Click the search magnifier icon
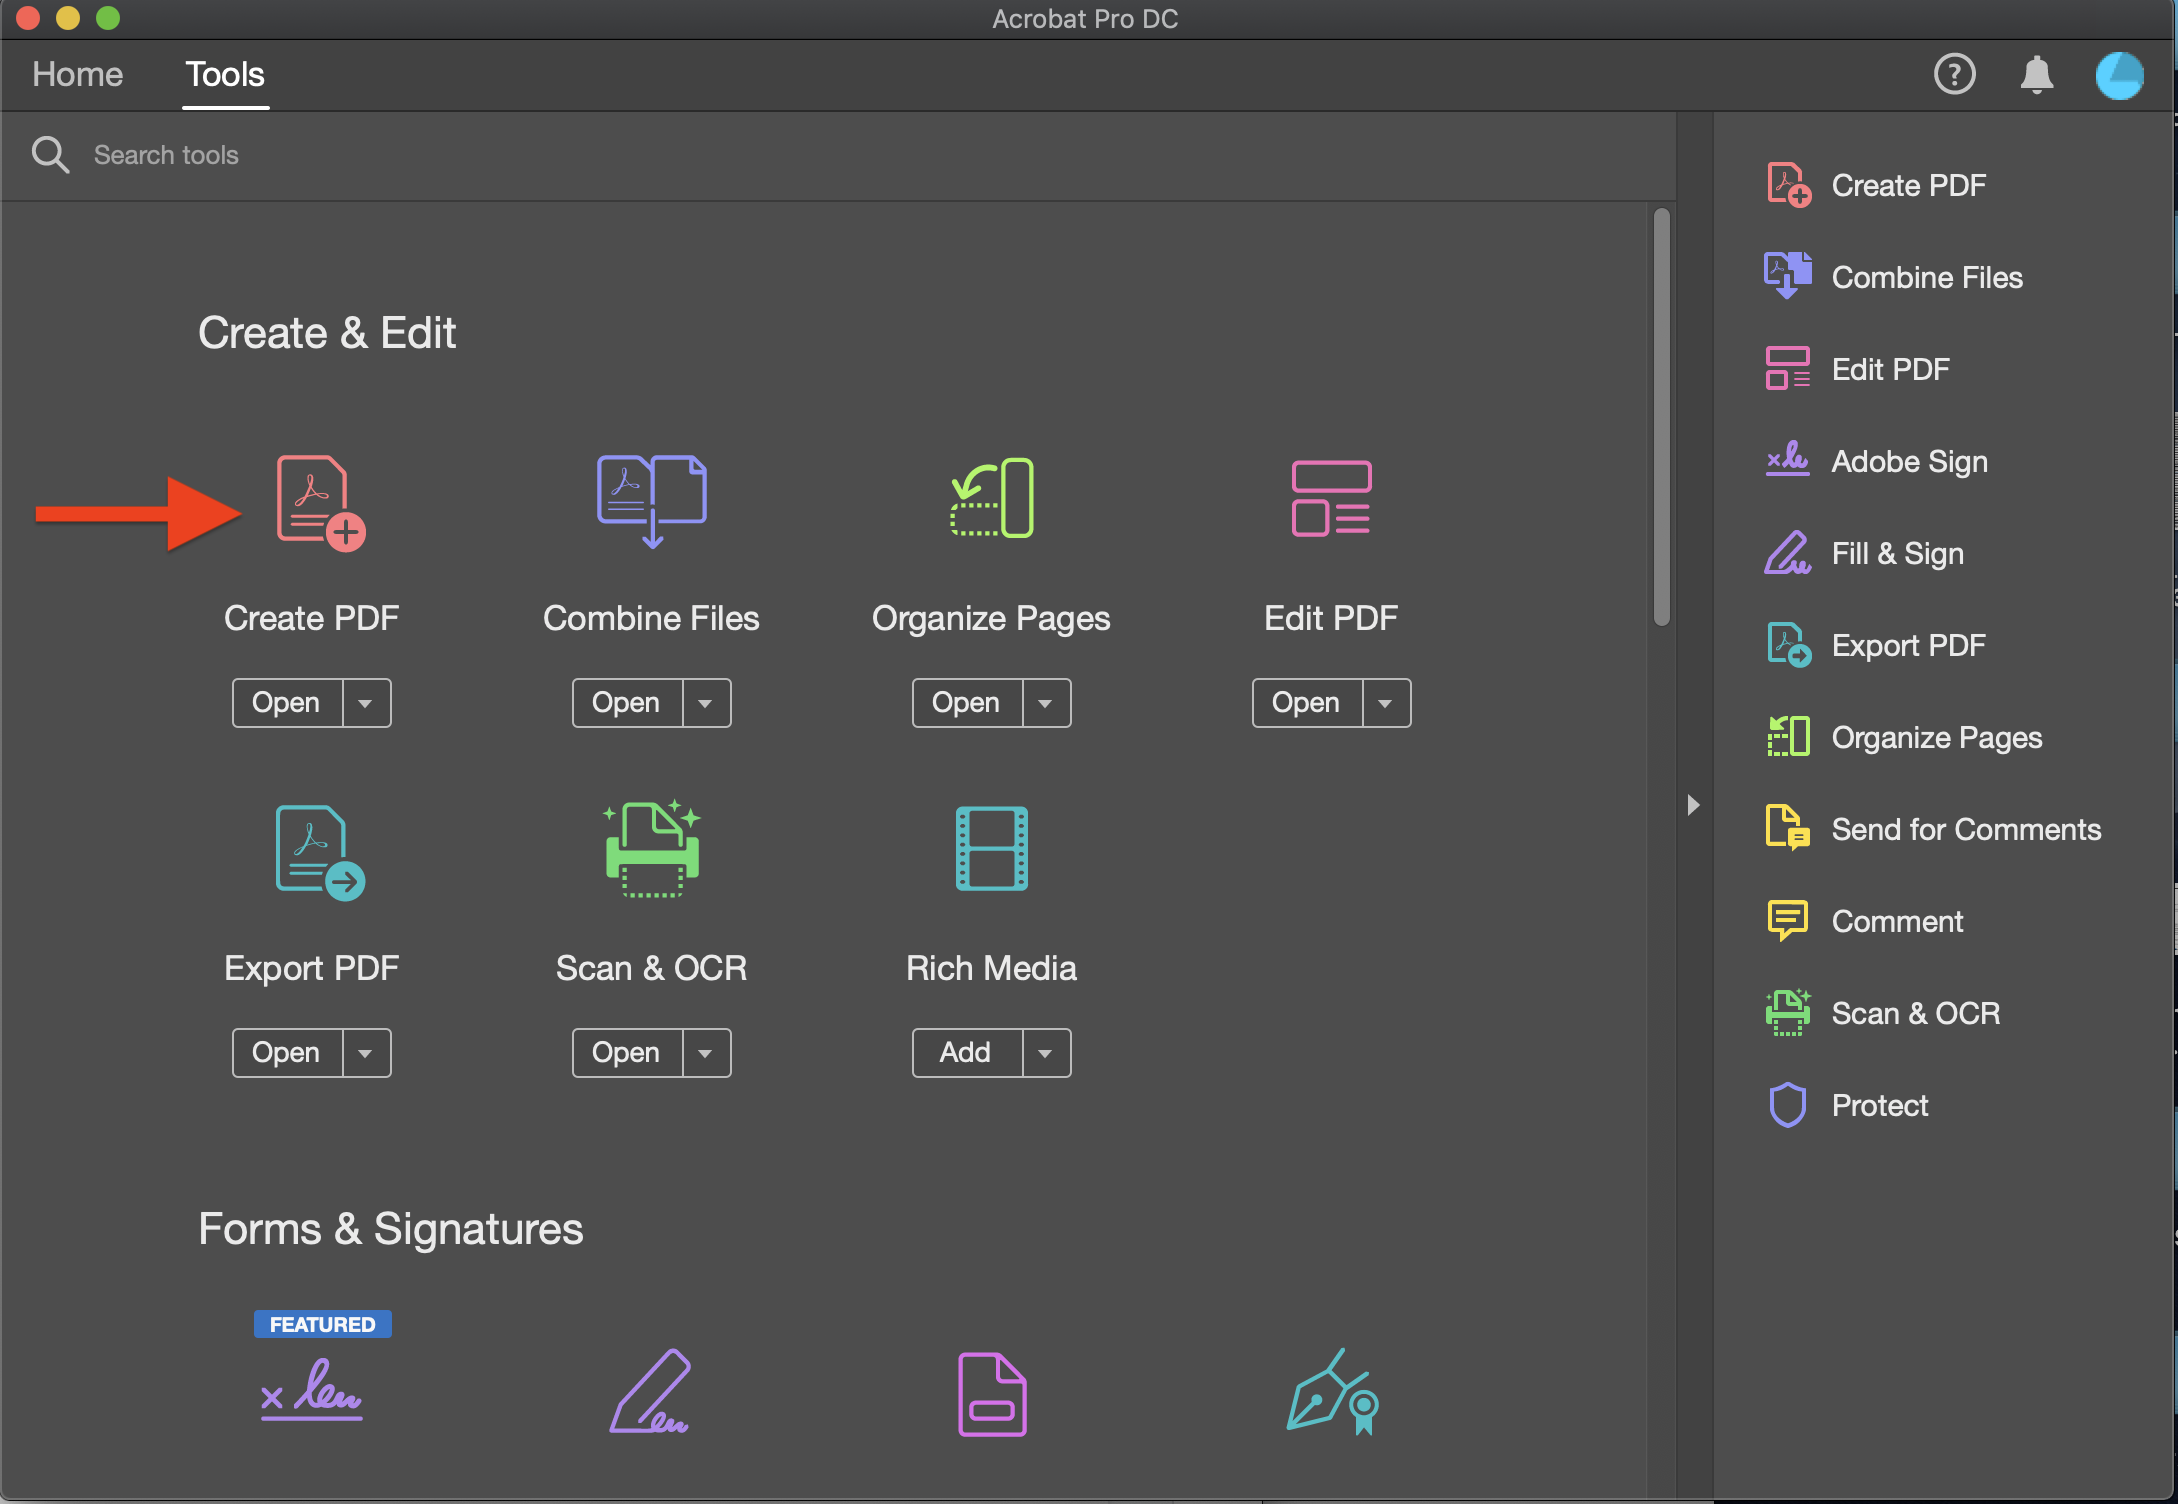This screenshot has width=2178, height=1504. pos(50,155)
